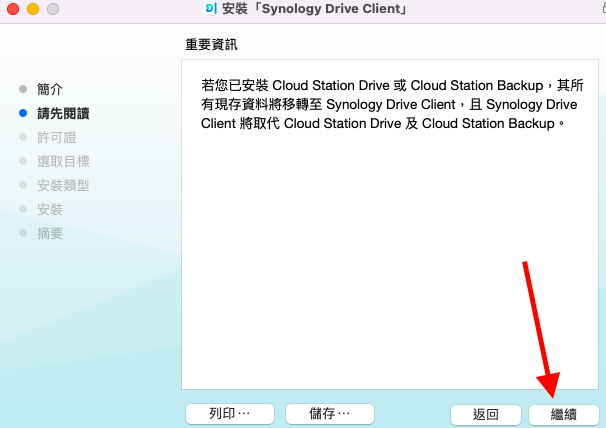Open the 安裝類型 step
Image resolution: width=606 pixels, height=428 pixels.
63,185
